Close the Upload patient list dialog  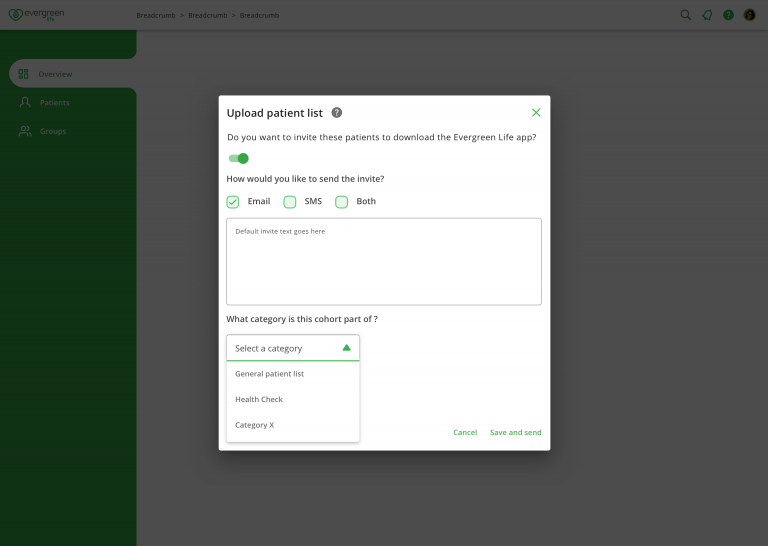click(536, 113)
